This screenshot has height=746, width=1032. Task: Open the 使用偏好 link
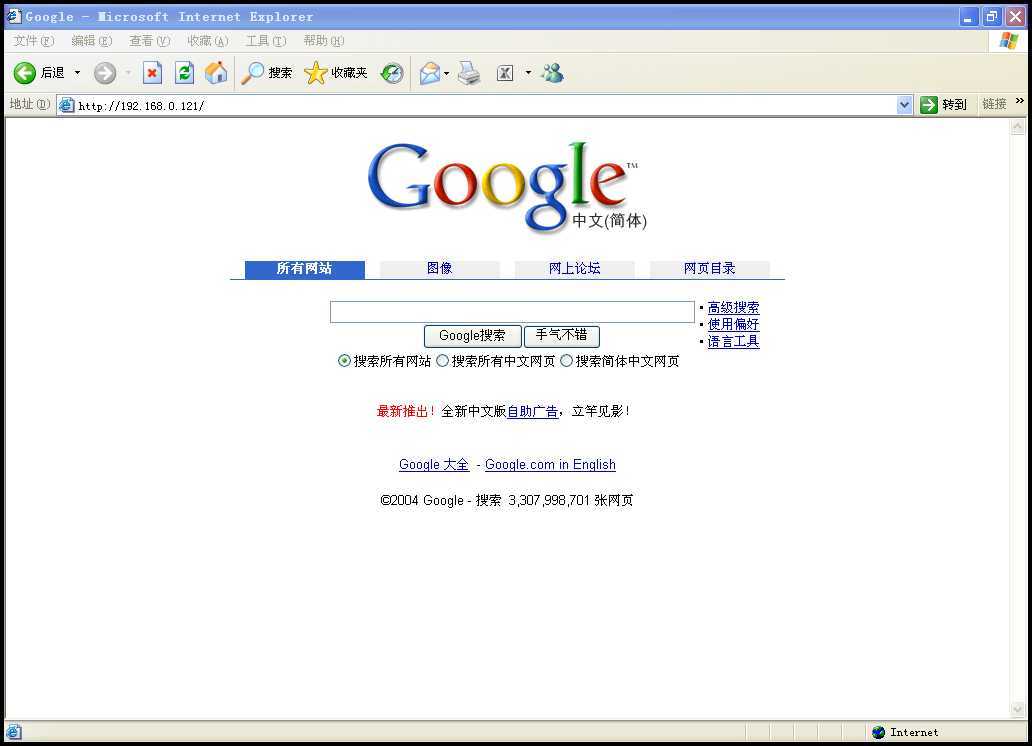coord(733,324)
